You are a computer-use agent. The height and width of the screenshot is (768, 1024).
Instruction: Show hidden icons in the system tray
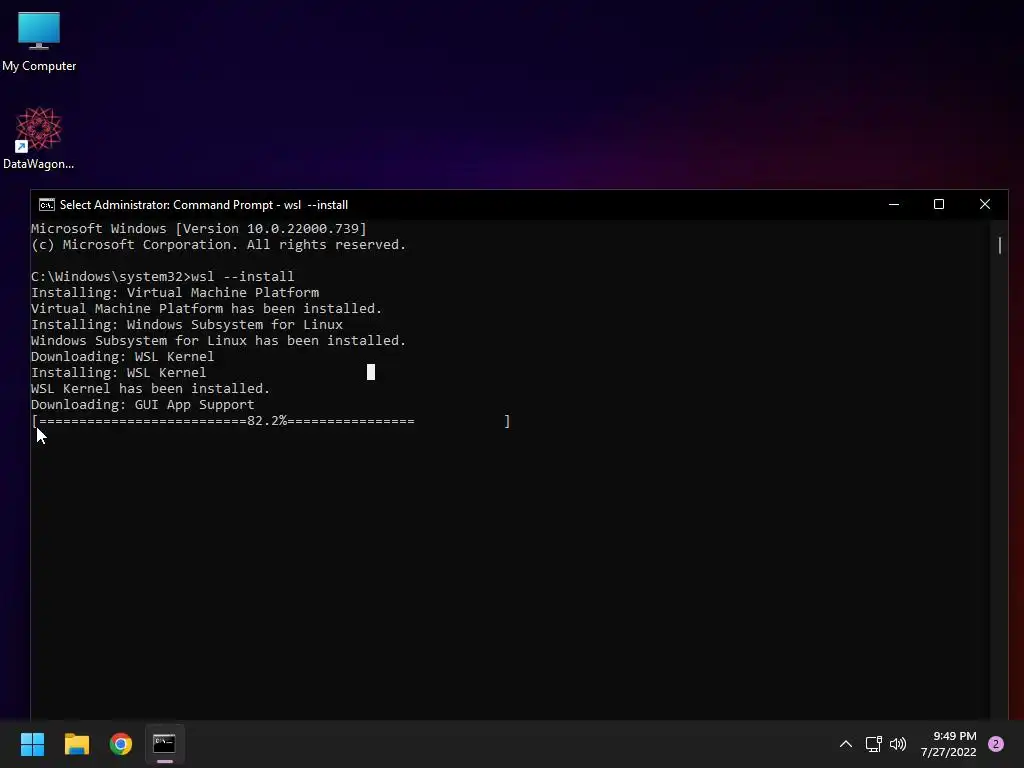pyautogui.click(x=846, y=744)
